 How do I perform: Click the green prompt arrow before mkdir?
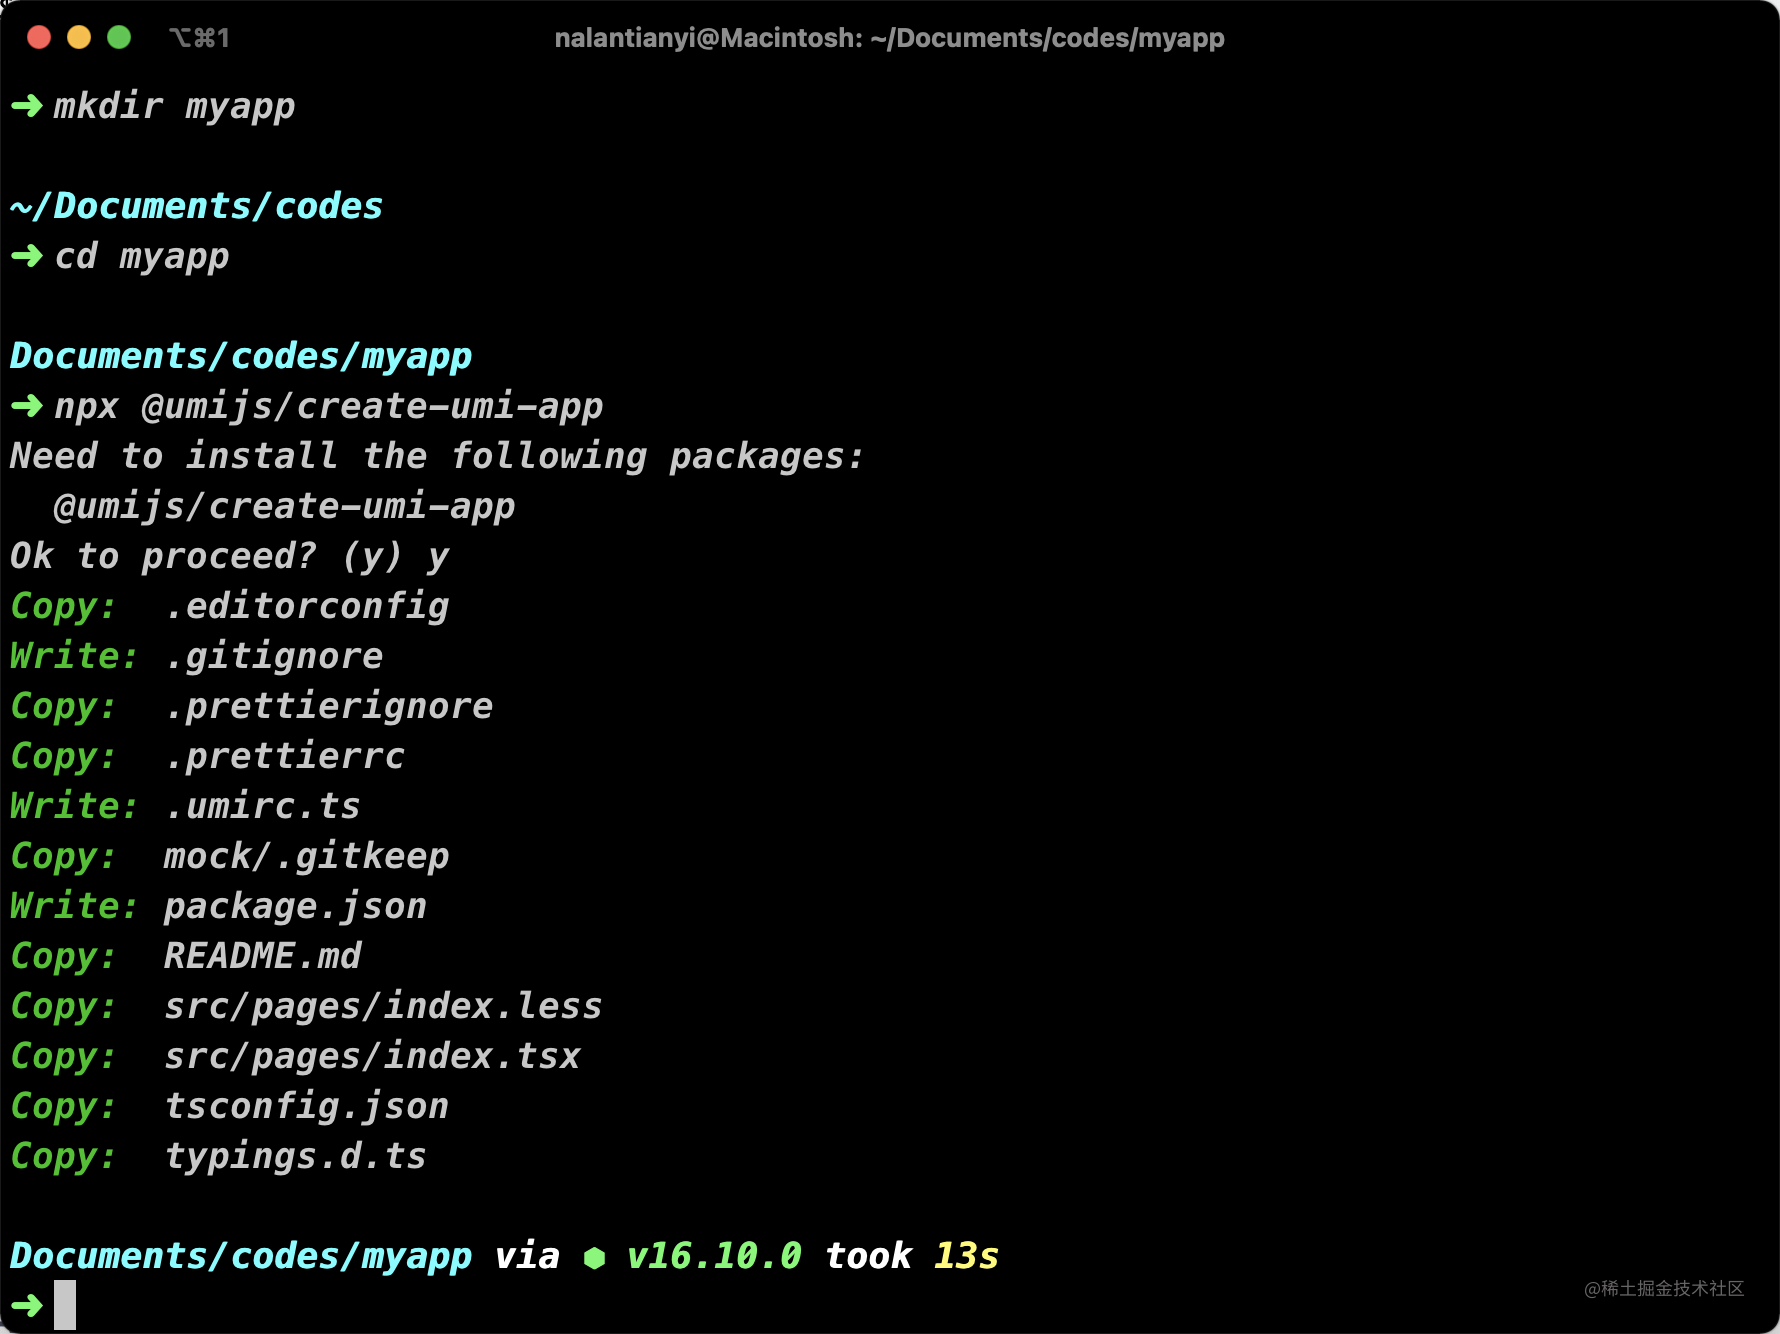point(27,106)
